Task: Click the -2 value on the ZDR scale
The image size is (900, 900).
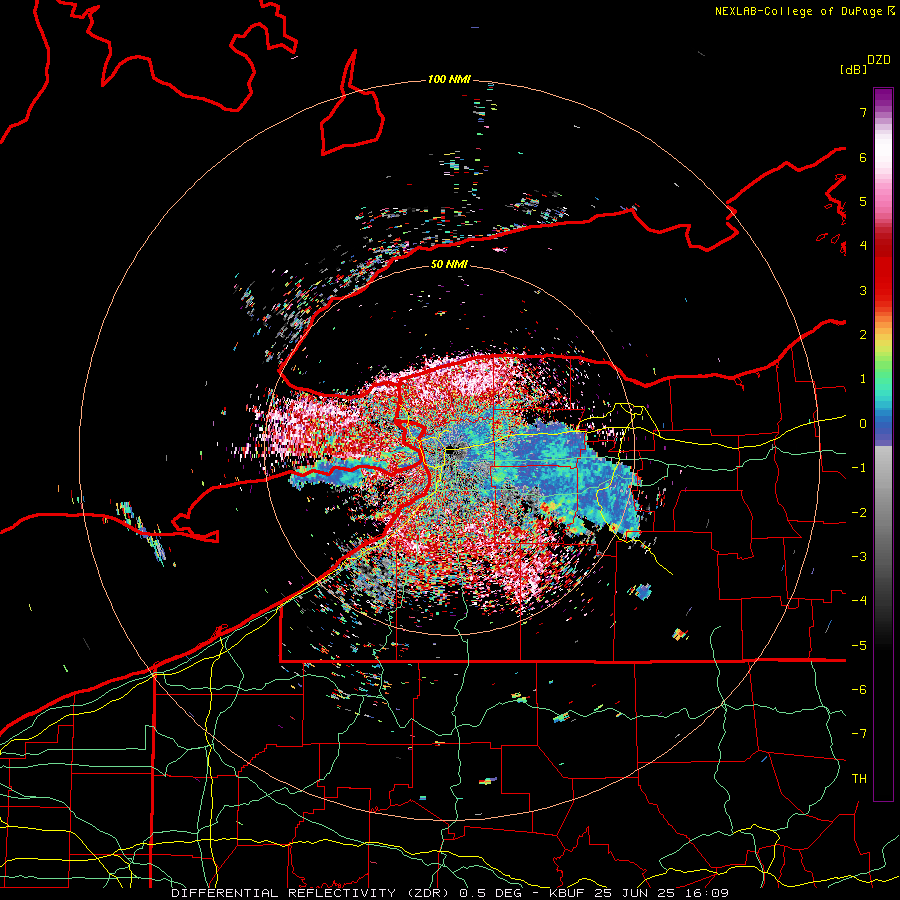Action: tap(859, 513)
